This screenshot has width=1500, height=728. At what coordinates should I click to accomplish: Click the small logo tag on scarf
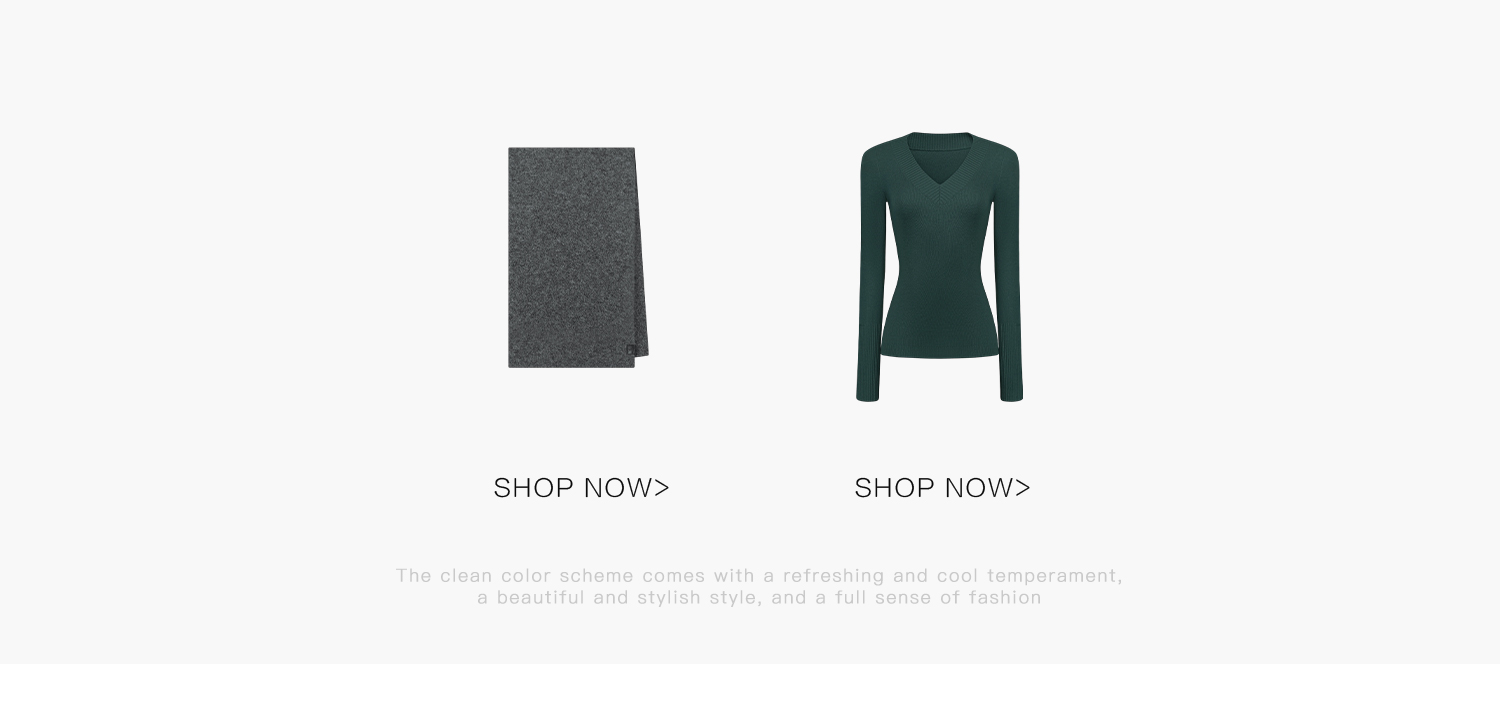coord(631,349)
